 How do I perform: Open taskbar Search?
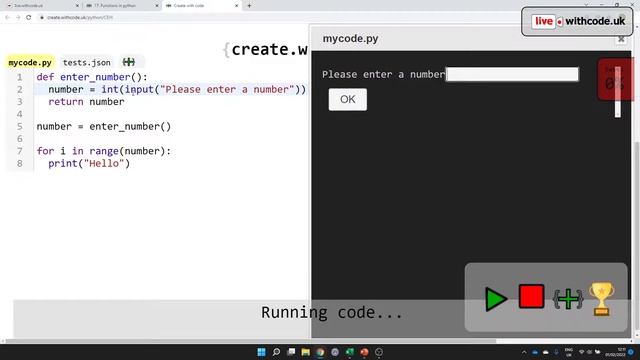276,352
